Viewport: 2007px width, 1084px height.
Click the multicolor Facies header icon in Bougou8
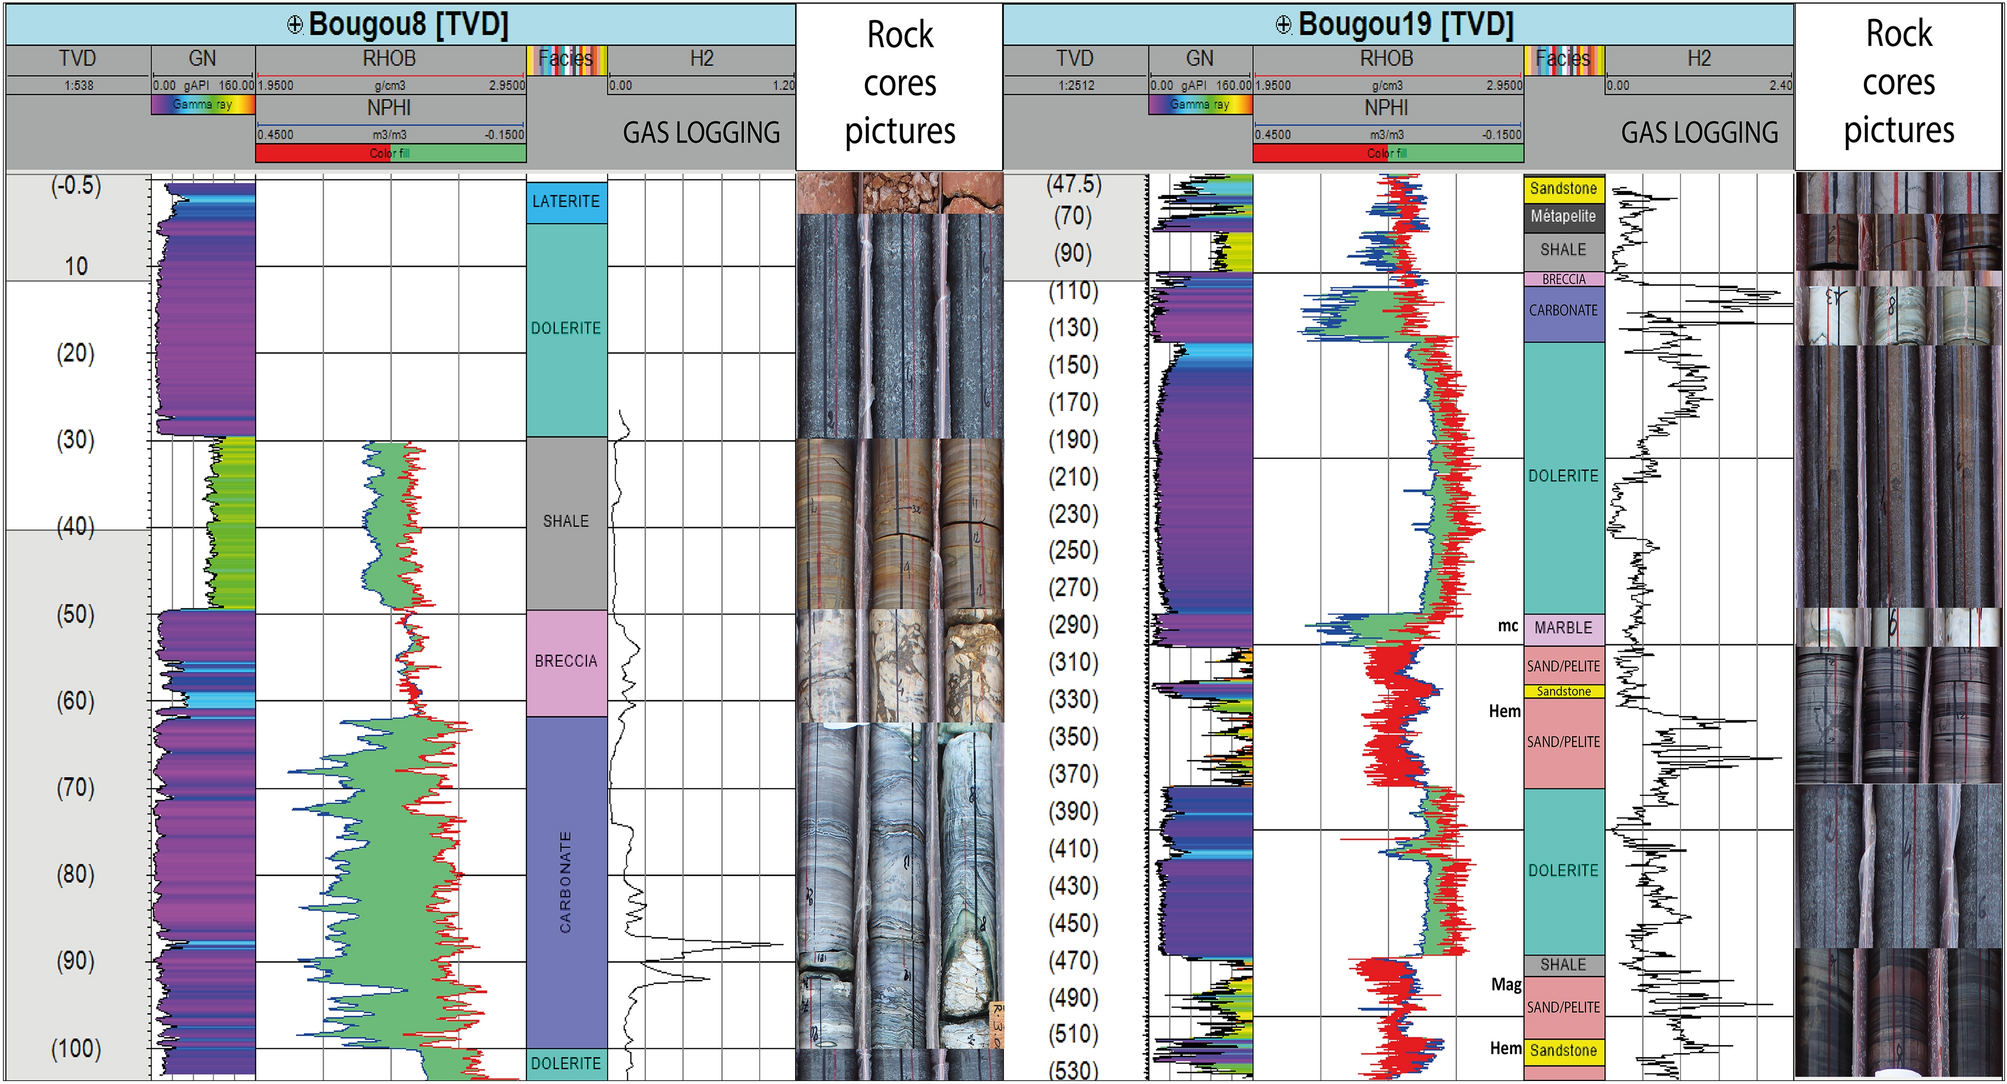pyautogui.click(x=567, y=59)
